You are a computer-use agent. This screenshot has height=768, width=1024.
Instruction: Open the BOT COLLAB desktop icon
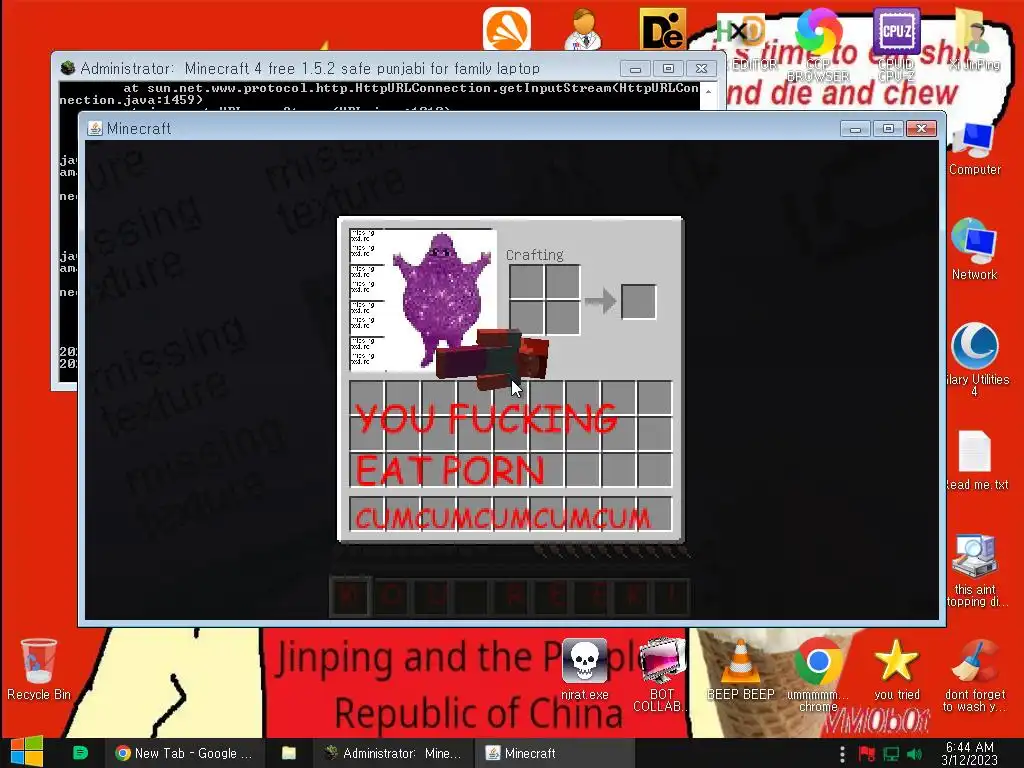[x=661, y=674]
